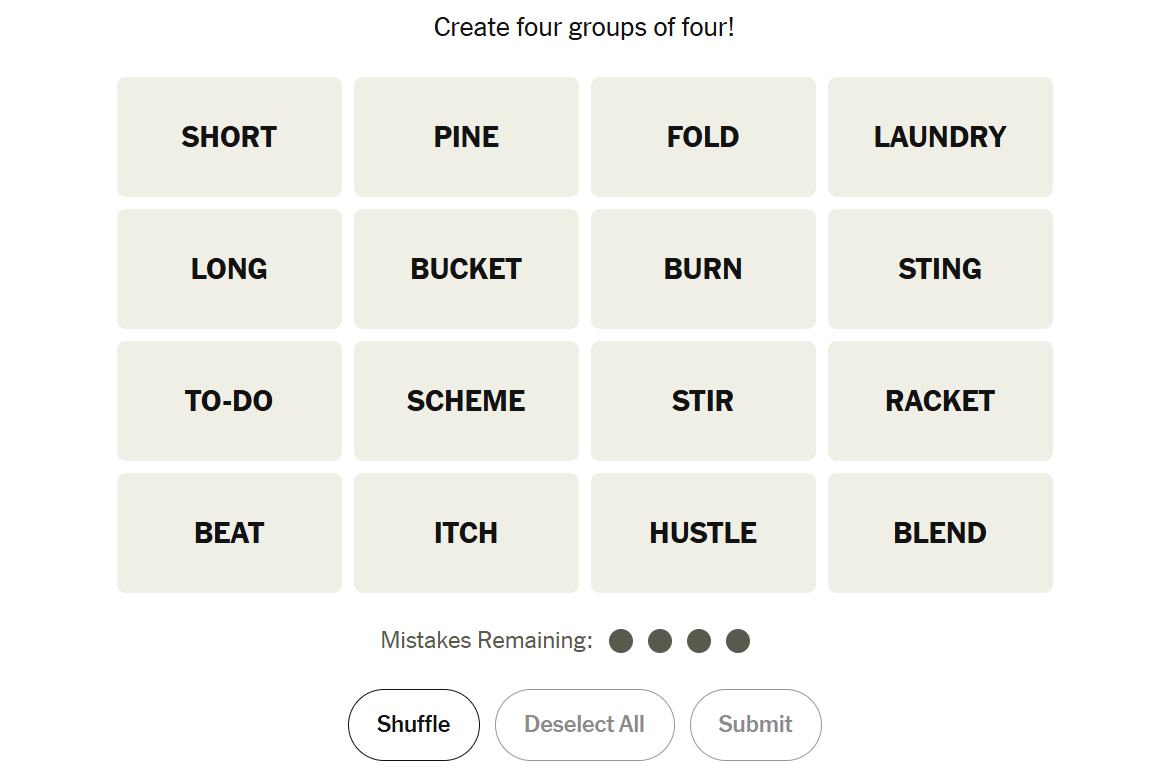Select the STING tile
The height and width of the screenshot is (776, 1162).
940,269
